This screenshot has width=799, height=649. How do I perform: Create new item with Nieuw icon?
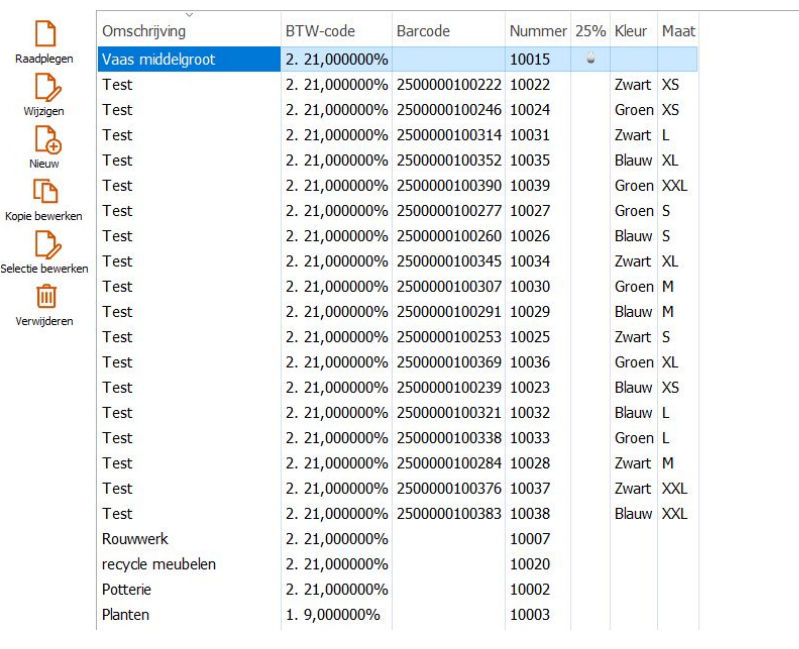(x=45, y=140)
